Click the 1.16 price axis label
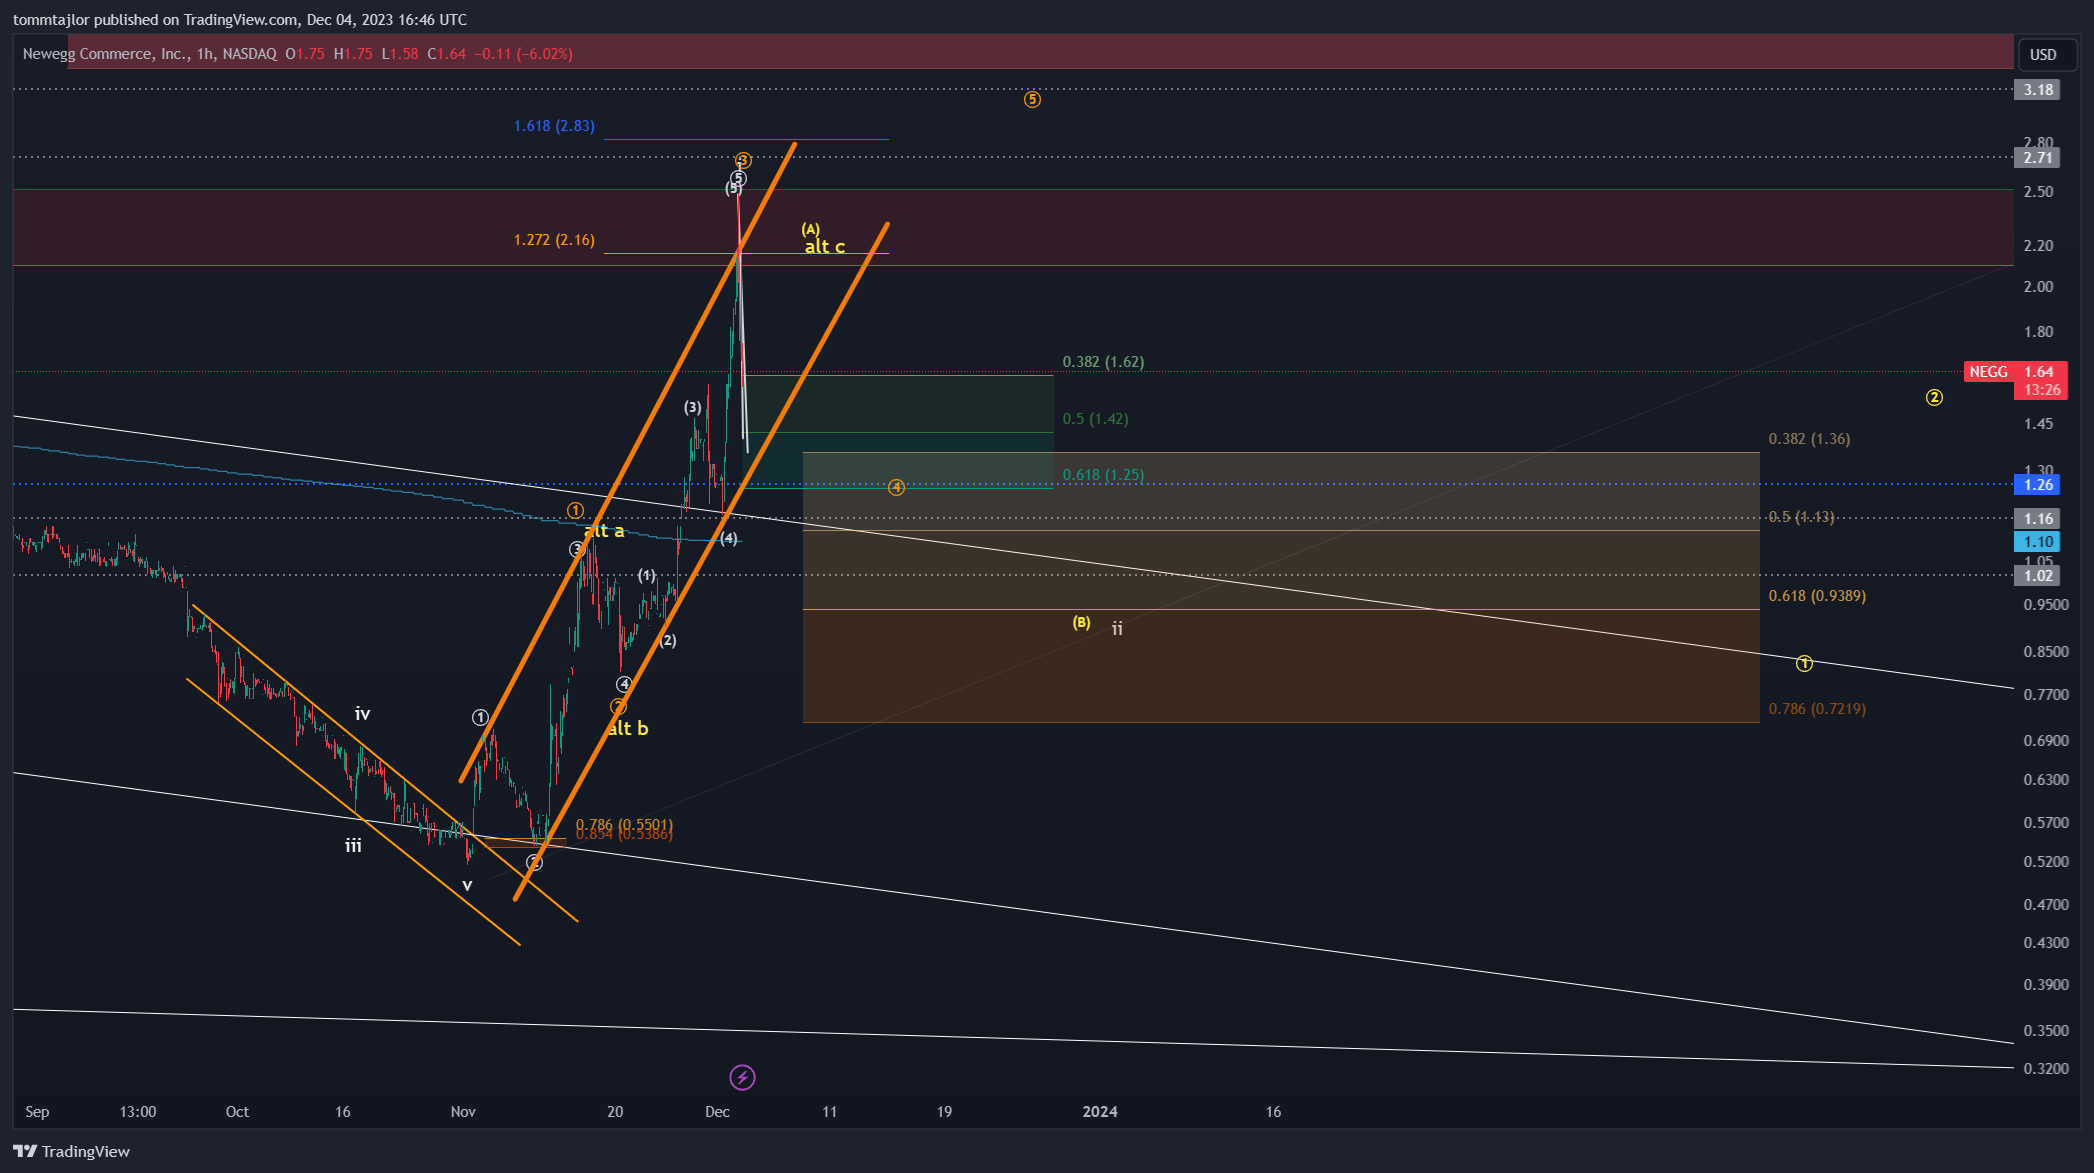Image resolution: width=2094 pixels, height=1173 pixels. 2038,518
